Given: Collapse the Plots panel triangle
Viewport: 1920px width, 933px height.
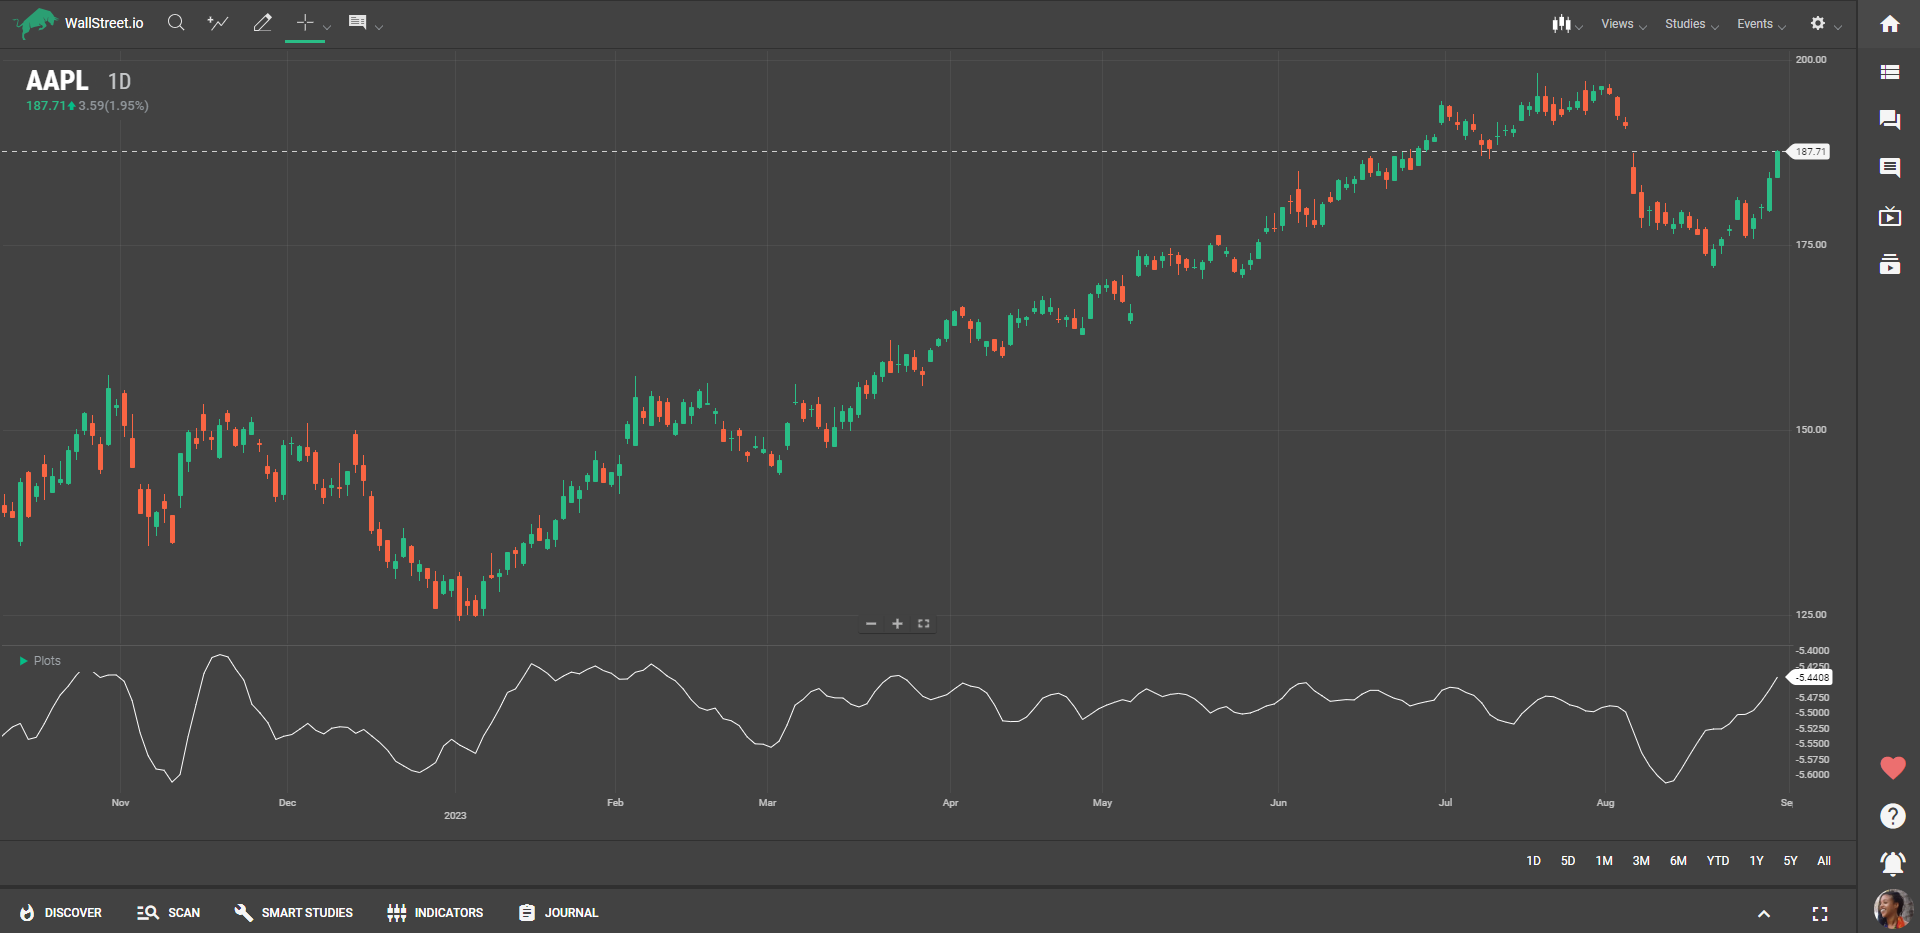Looking at the screenshot, I should pyautogui.click(x=24, y=661).
